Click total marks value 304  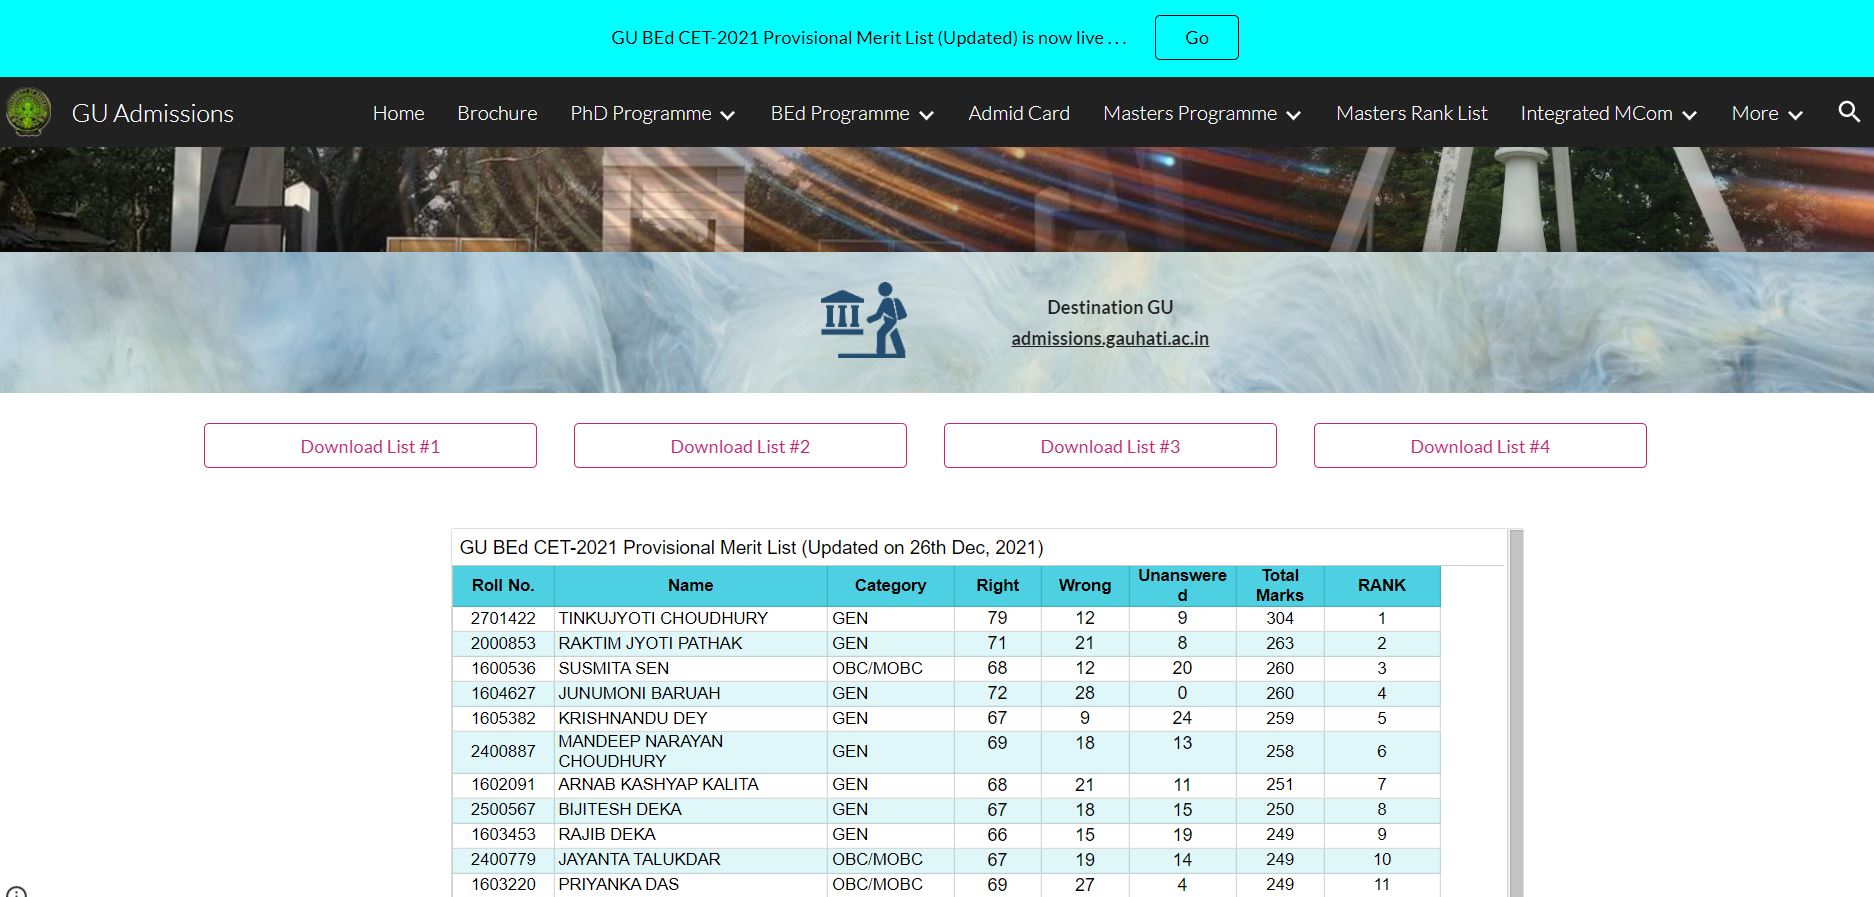coord(1280,618)
